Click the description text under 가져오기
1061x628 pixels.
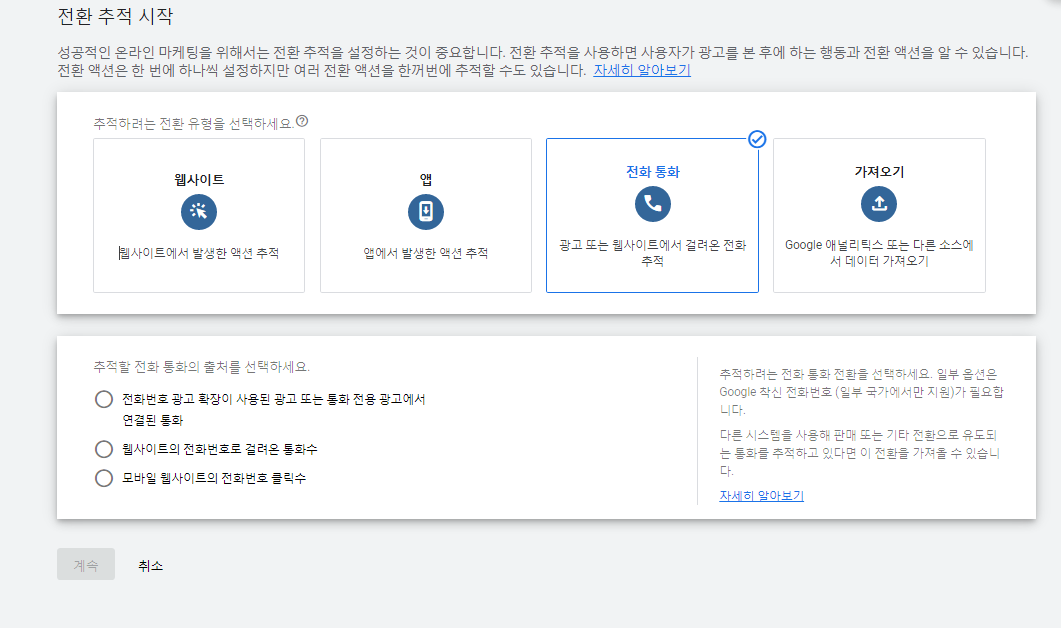(880, 252)
